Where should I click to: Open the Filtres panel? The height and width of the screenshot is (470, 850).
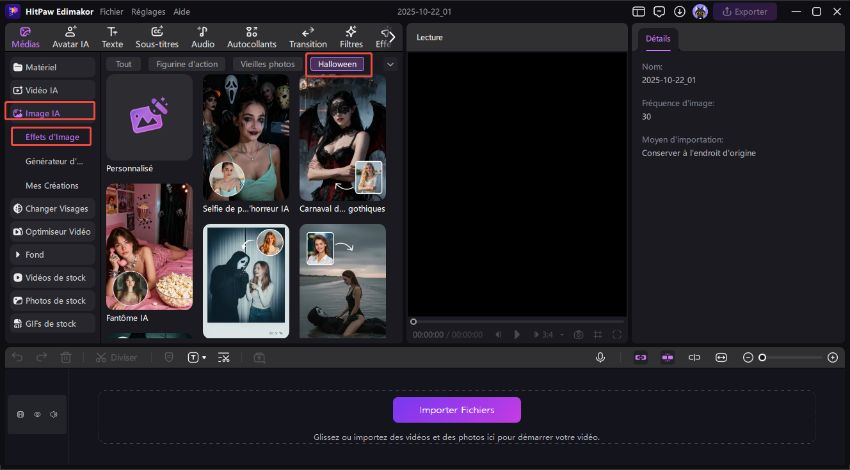[x=351, y=37]
